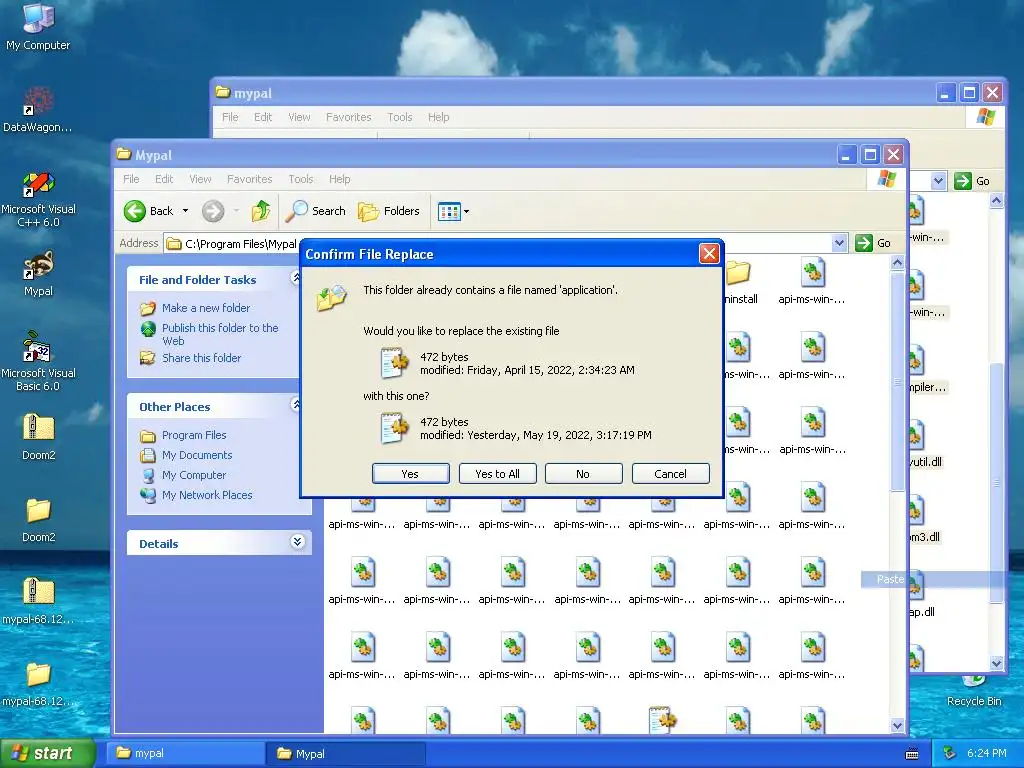Select the Recycle Bin desktop icon
1024x768 pixels.
coord(974,692)
